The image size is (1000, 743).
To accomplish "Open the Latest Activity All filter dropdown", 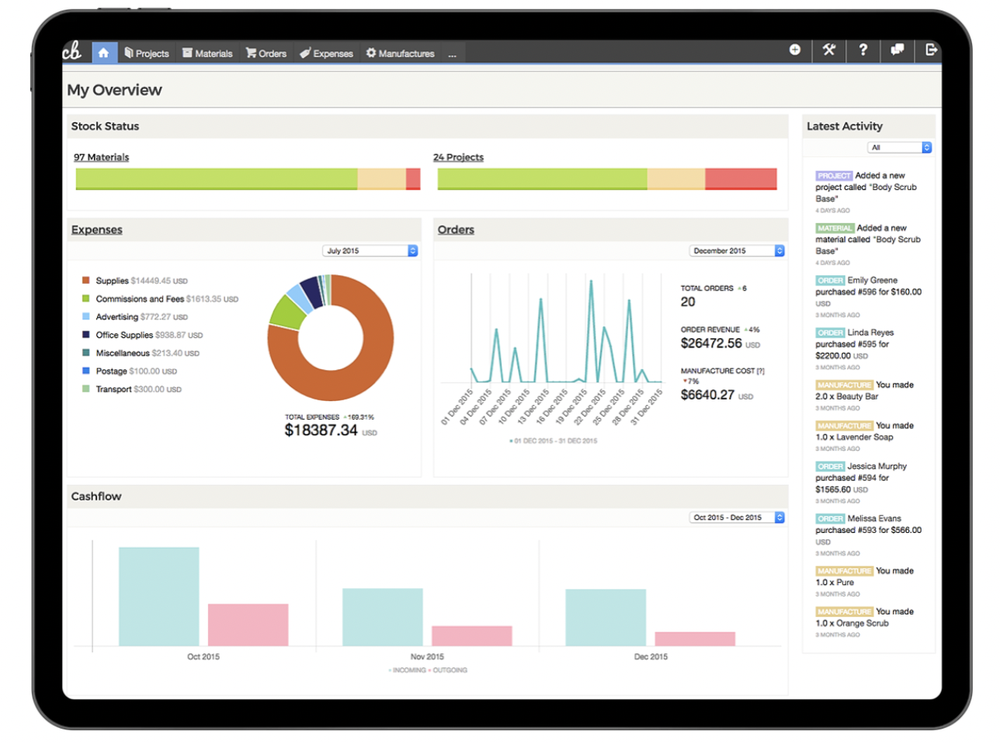I will 900,147.
